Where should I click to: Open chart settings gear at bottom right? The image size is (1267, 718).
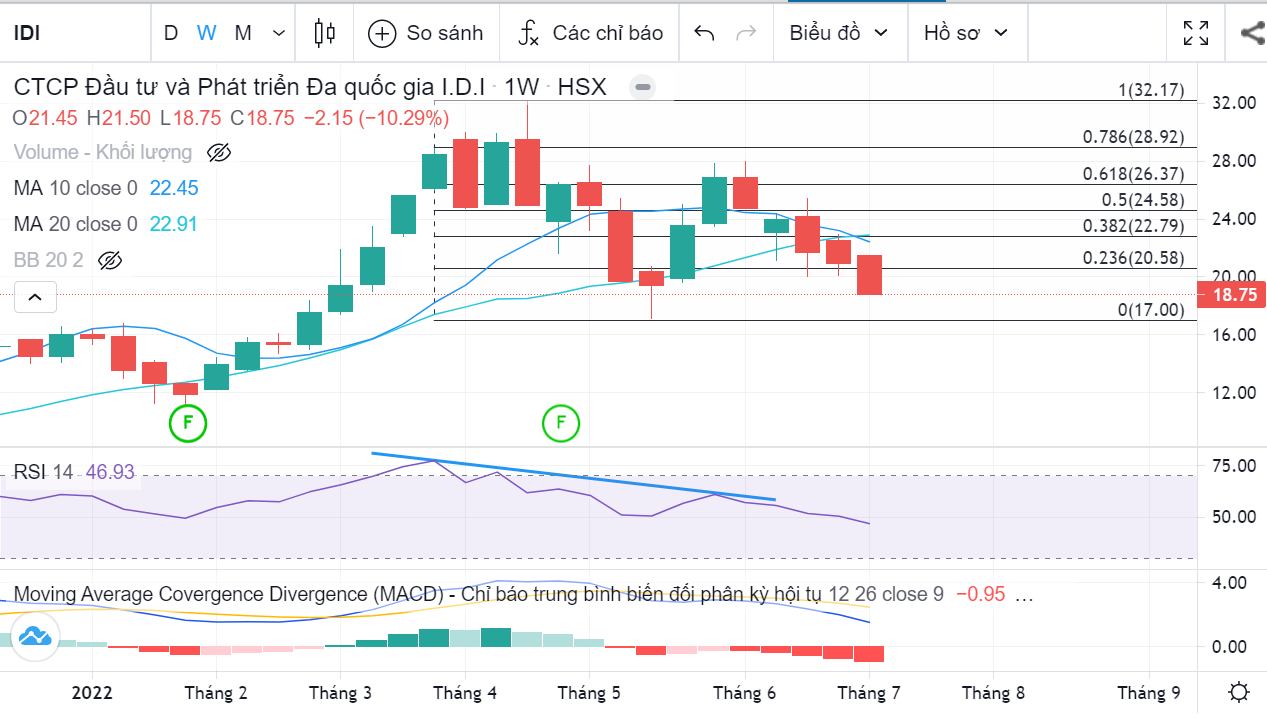1239,692
